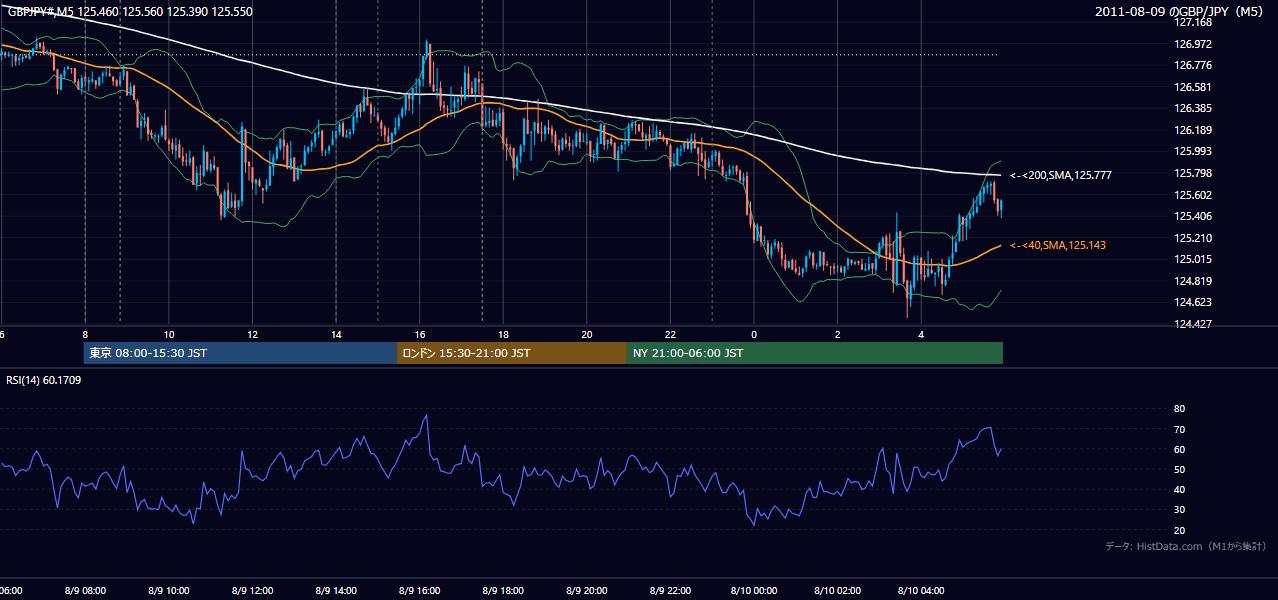This screenshot has width=1278, height=600.
Task: Select price axis value 125.993
Action: (x=1193, y=151)
